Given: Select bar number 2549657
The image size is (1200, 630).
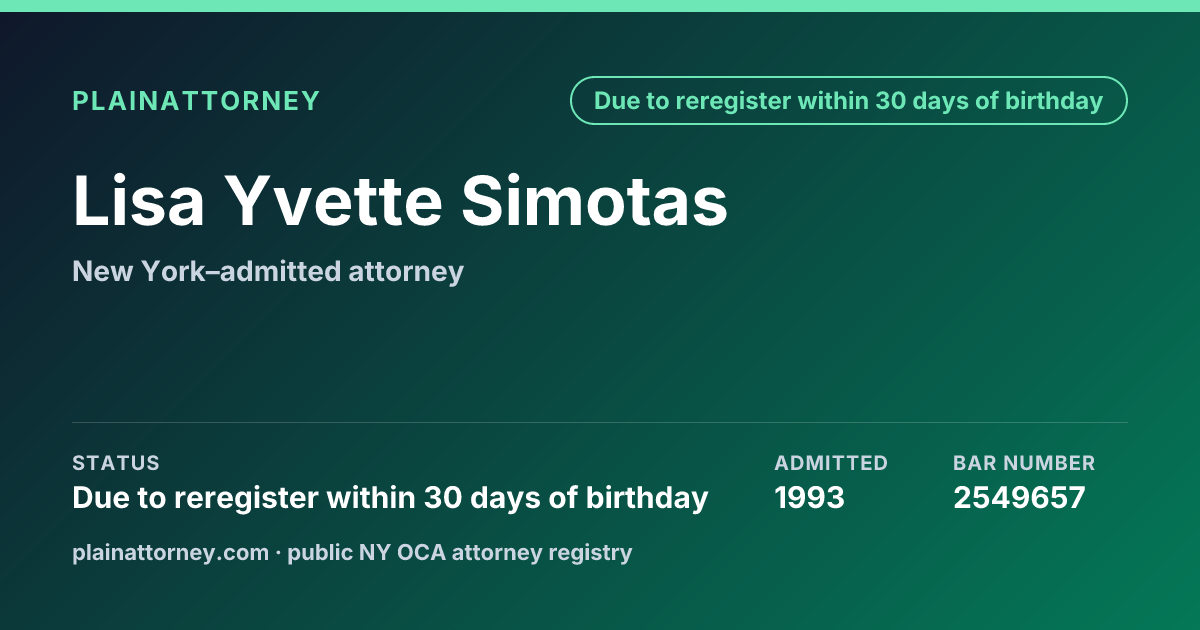Looking at the screenshot, I should click(1019, 498).
